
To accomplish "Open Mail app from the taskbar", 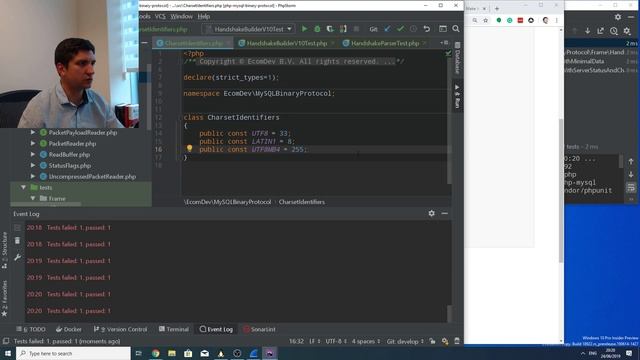I will click(x=204, y=353).
